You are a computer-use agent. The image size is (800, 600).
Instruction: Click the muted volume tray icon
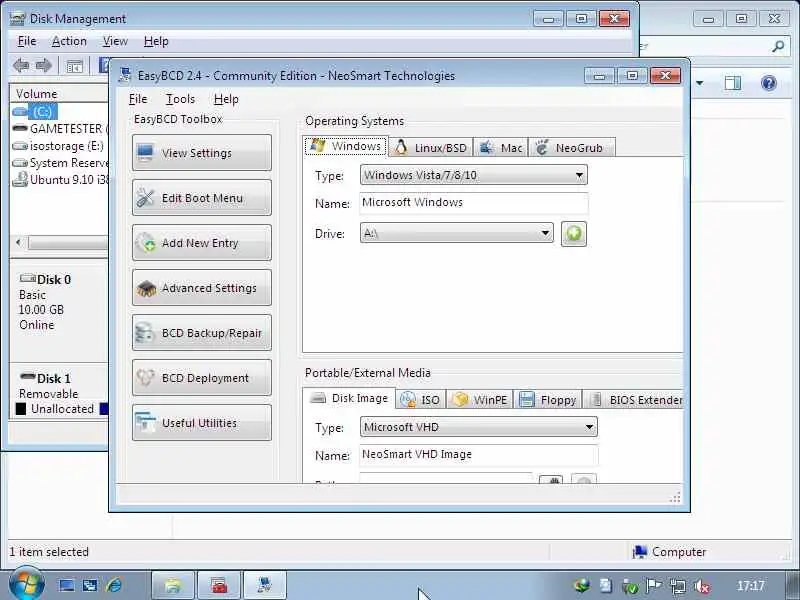click(702, 586)
